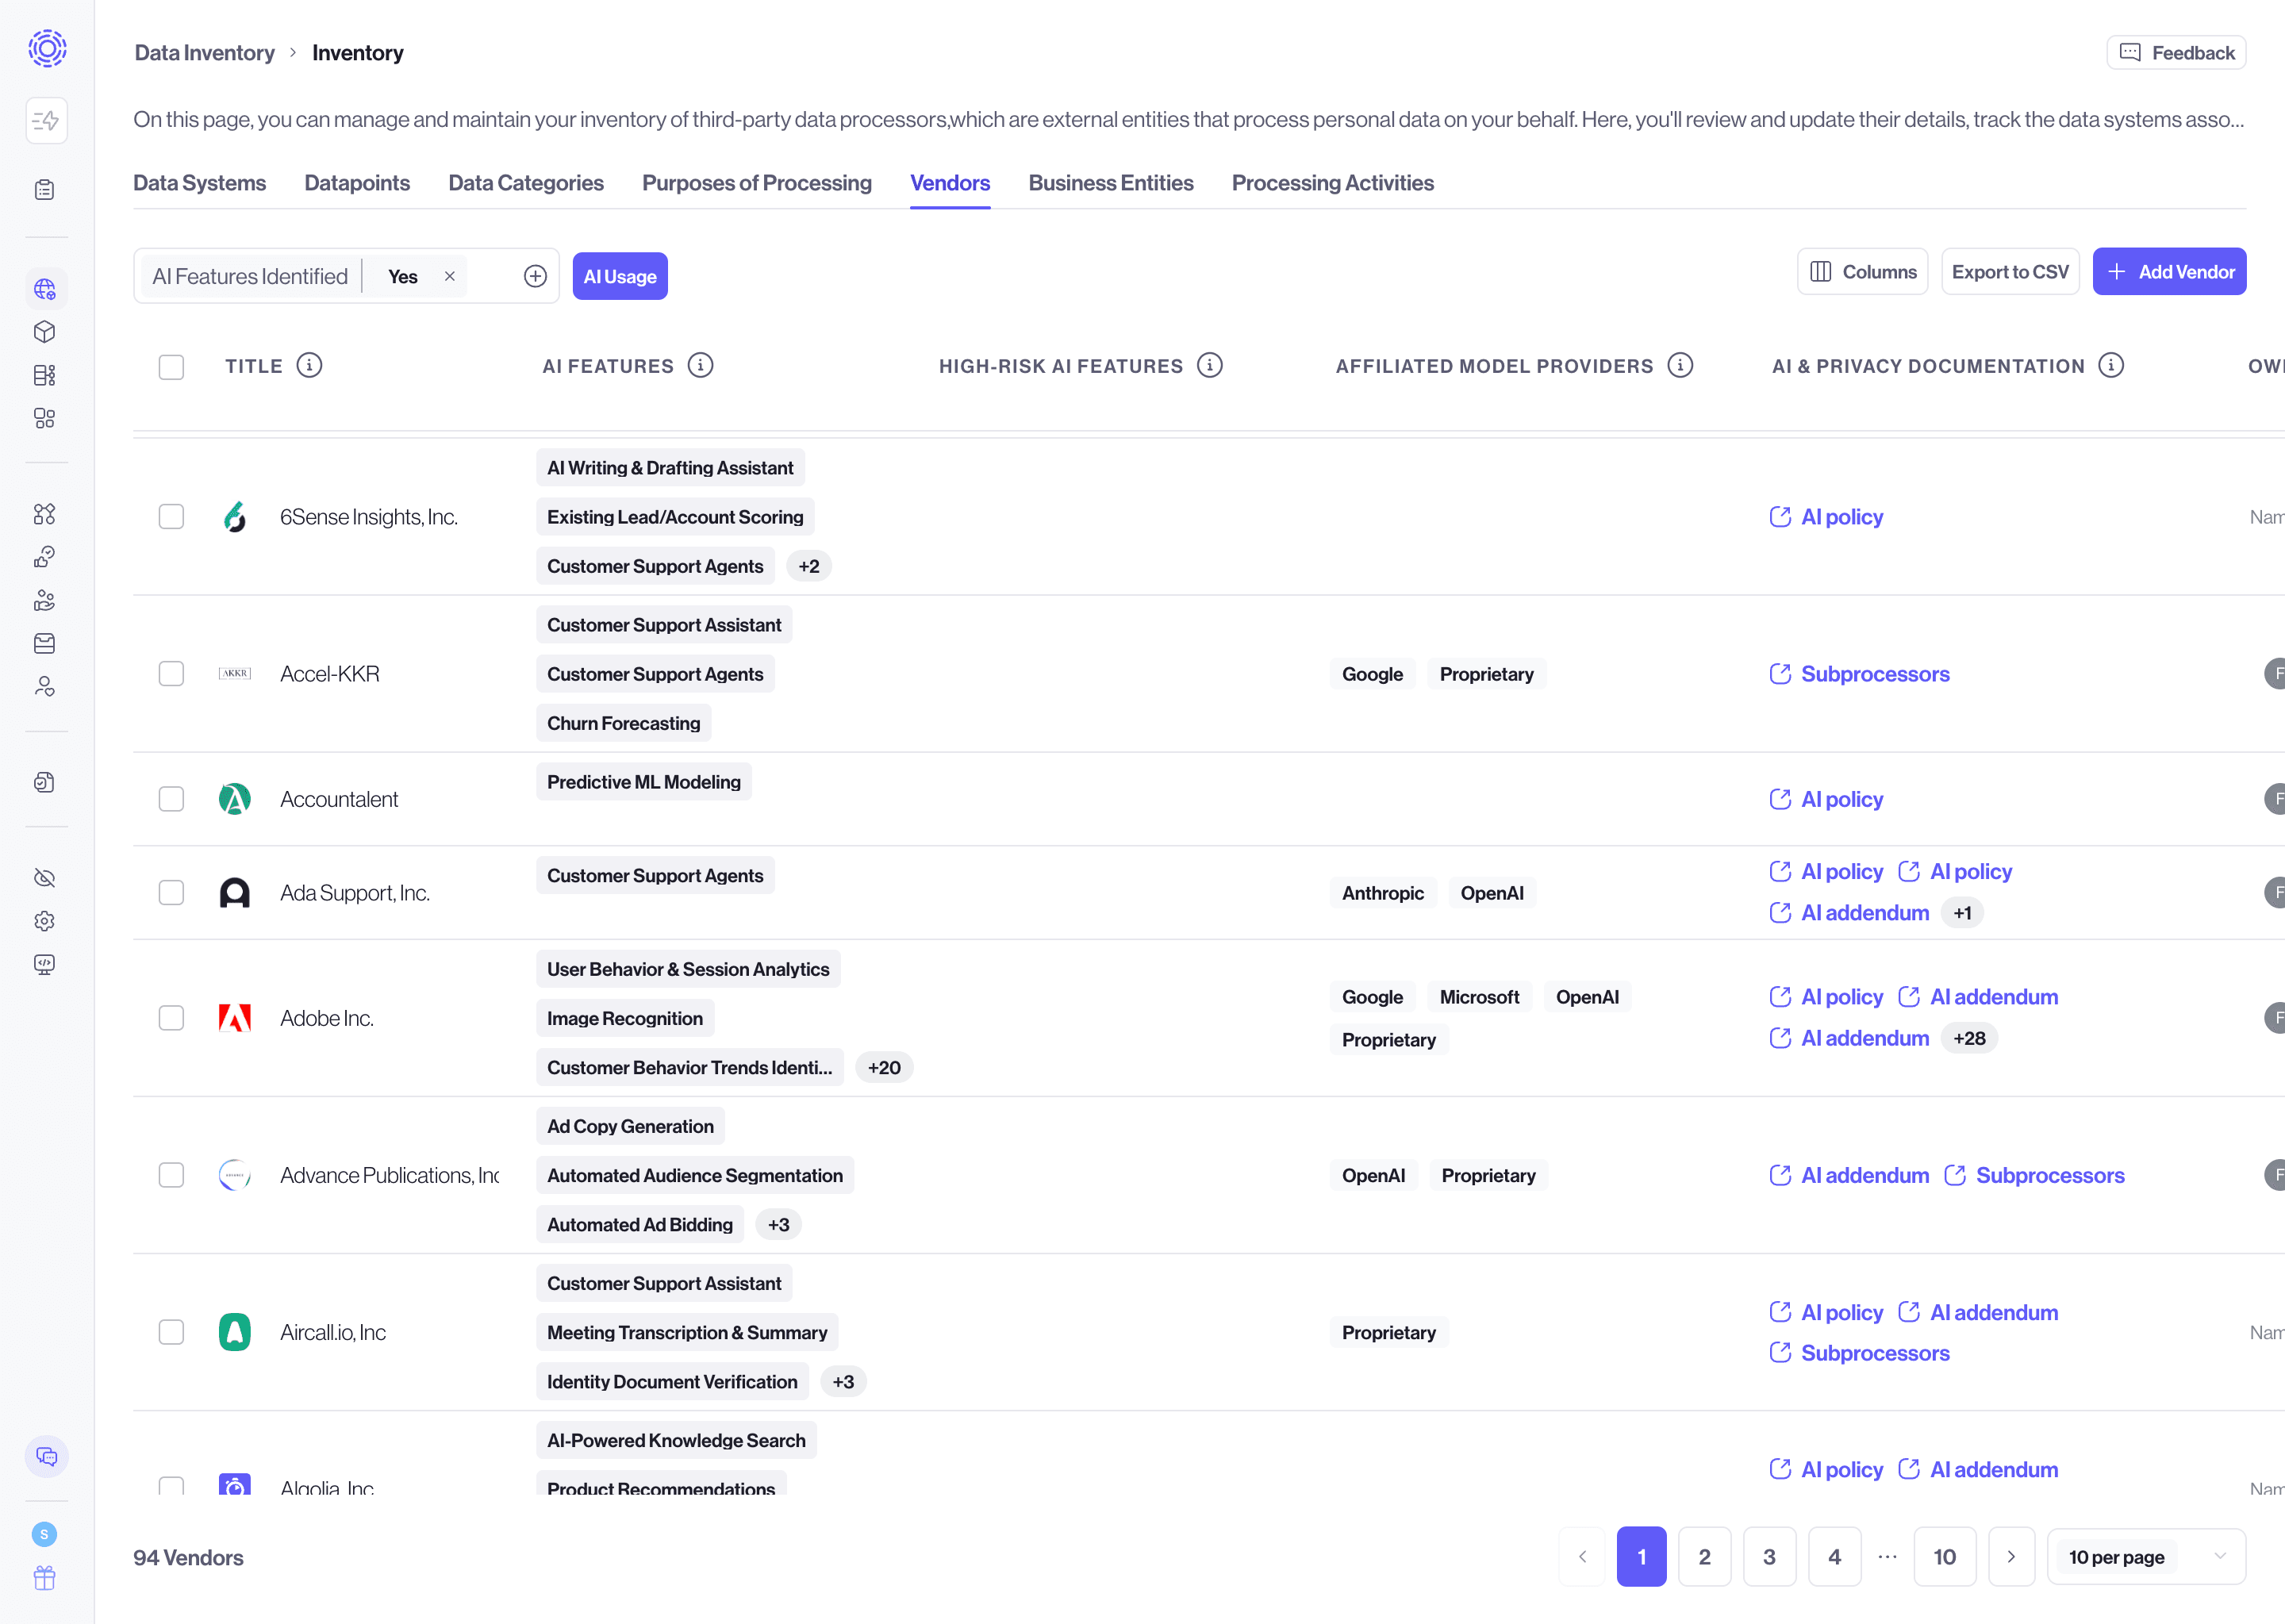Open the cube icon in the sidebar
Viewport: 2285px width, 1624px height.
[x=45, y=332]
